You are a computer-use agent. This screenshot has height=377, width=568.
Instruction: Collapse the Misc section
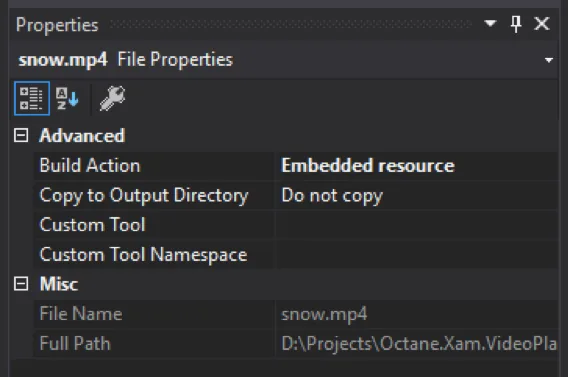pyautogui.click(x=21, y=284)
